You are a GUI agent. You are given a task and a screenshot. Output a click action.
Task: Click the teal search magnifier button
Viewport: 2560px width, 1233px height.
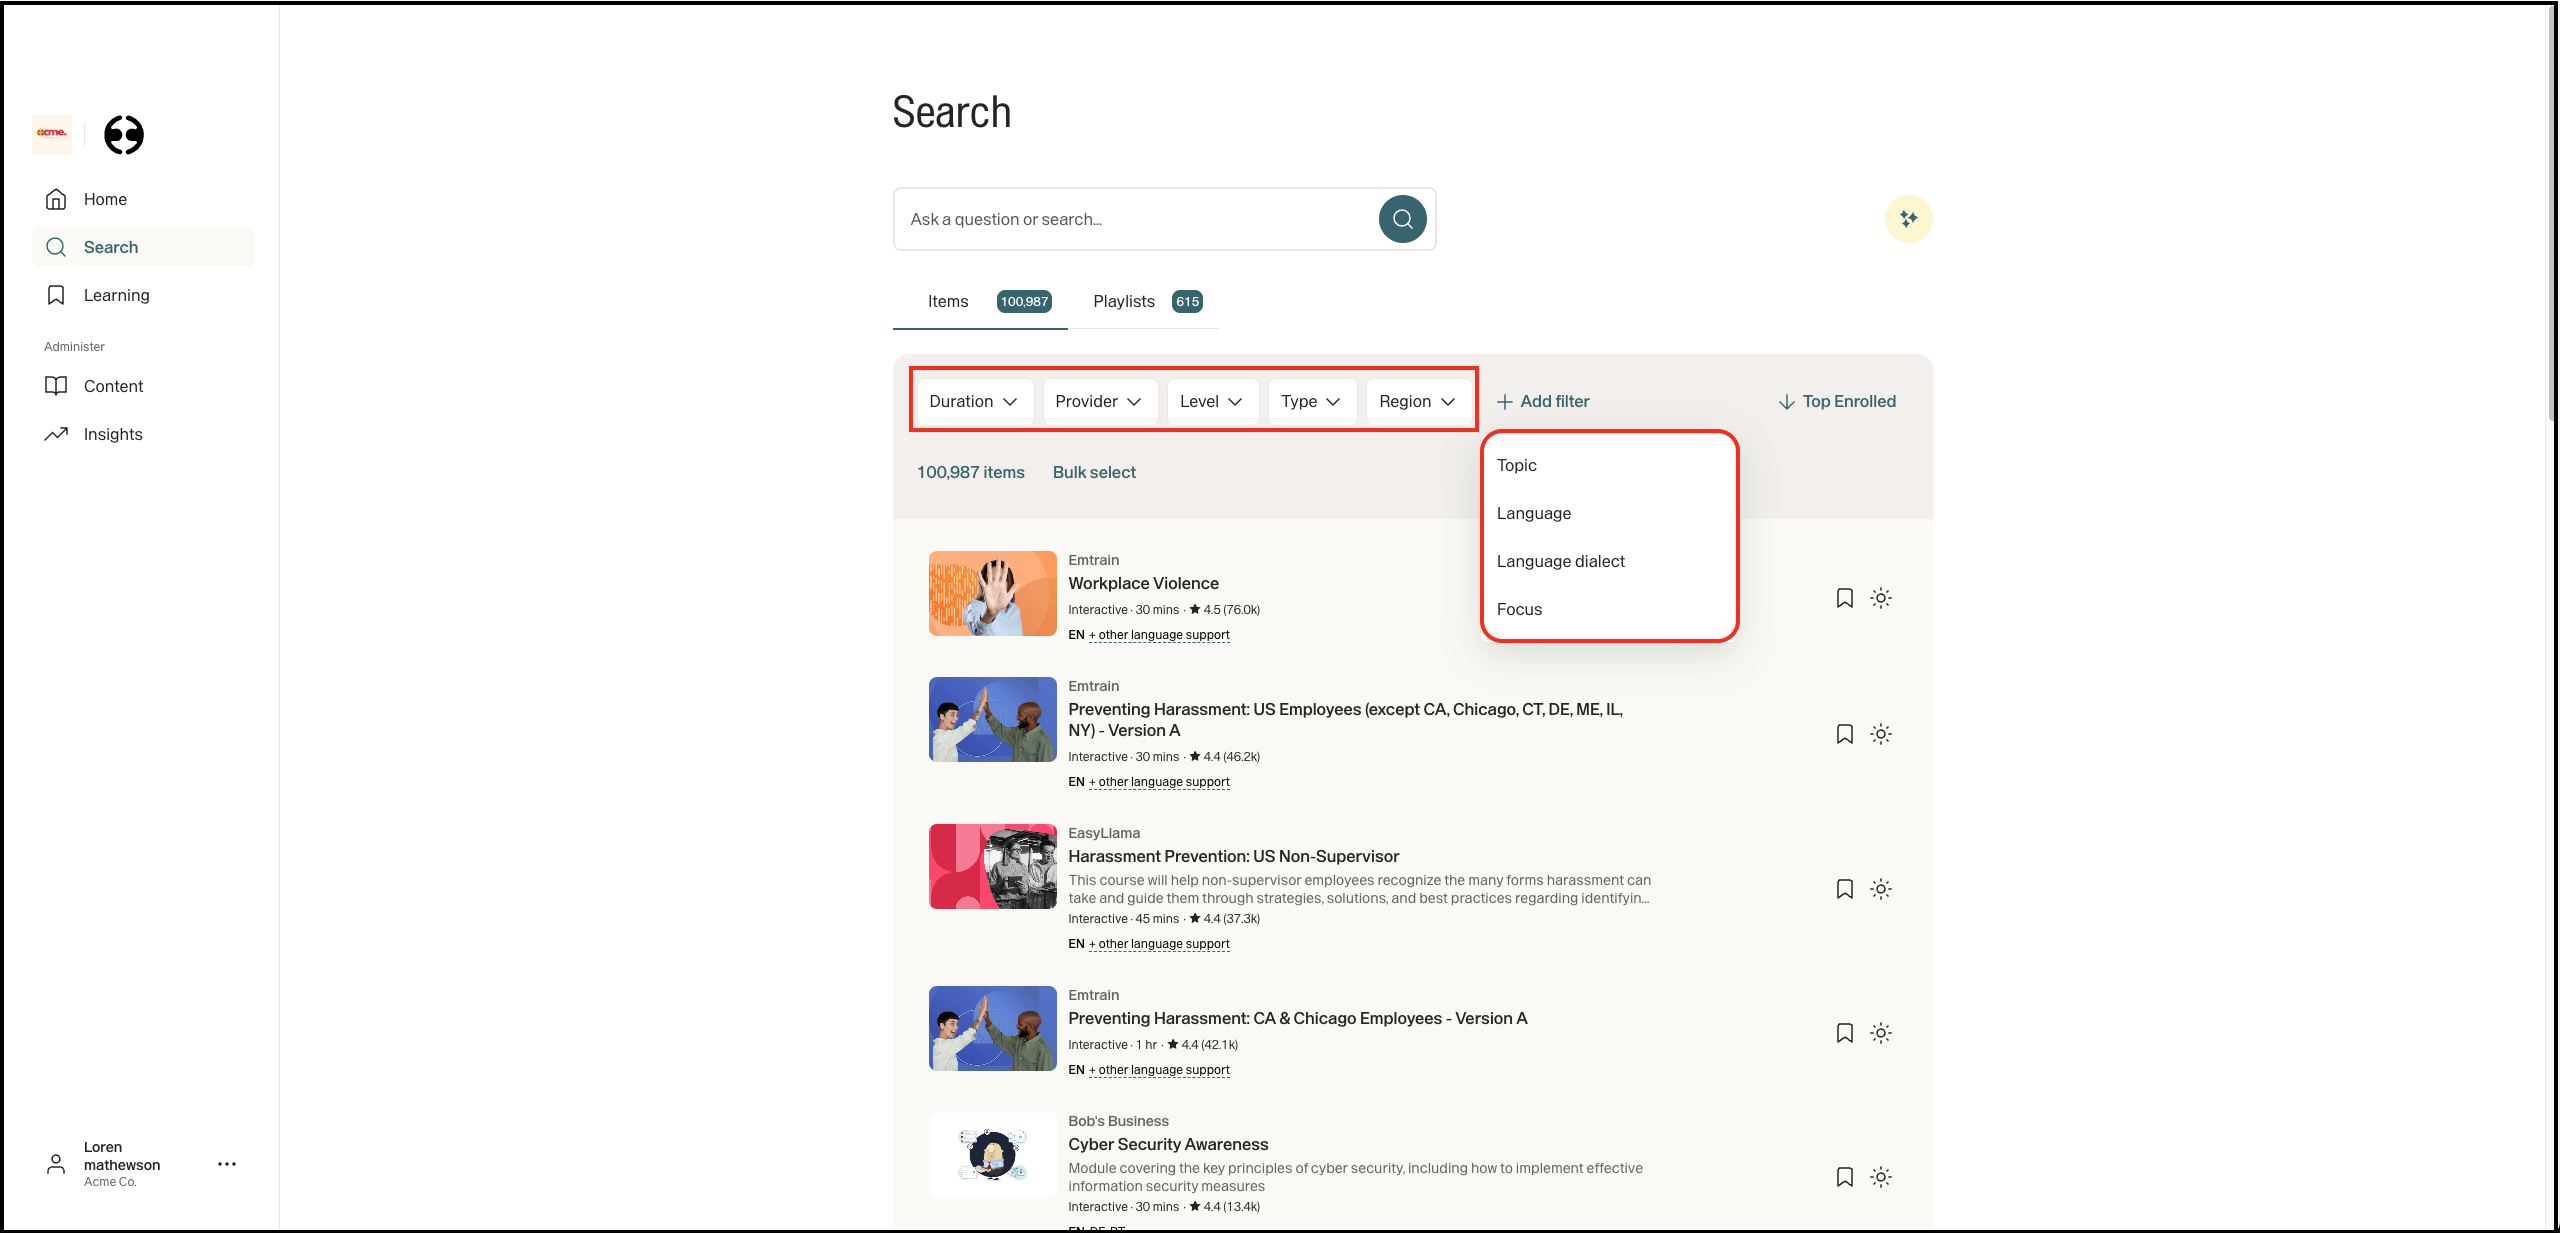click(x=1402, y=219)
